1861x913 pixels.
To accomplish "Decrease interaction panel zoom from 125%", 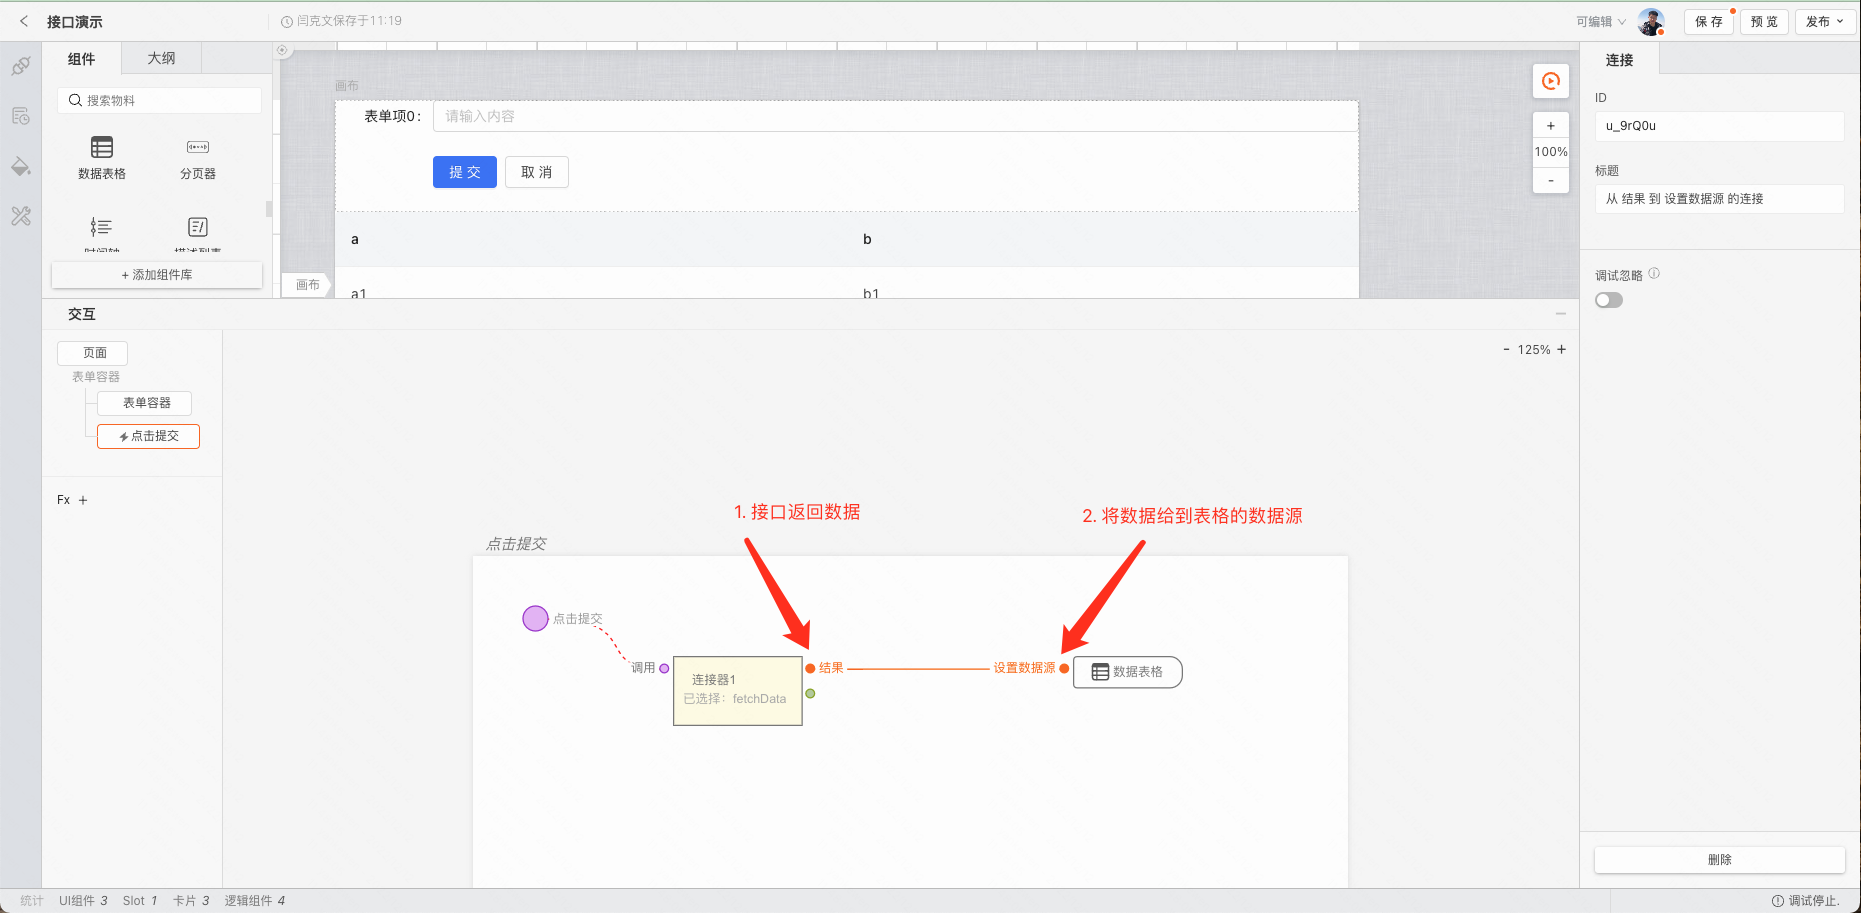I will (x=1506, y=349).
